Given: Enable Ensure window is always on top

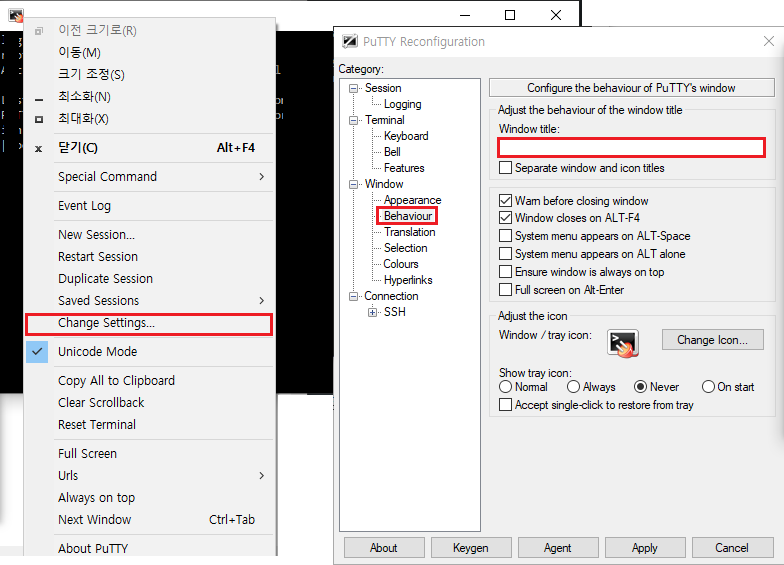Looking at the screenshot, I should [506, 272].
